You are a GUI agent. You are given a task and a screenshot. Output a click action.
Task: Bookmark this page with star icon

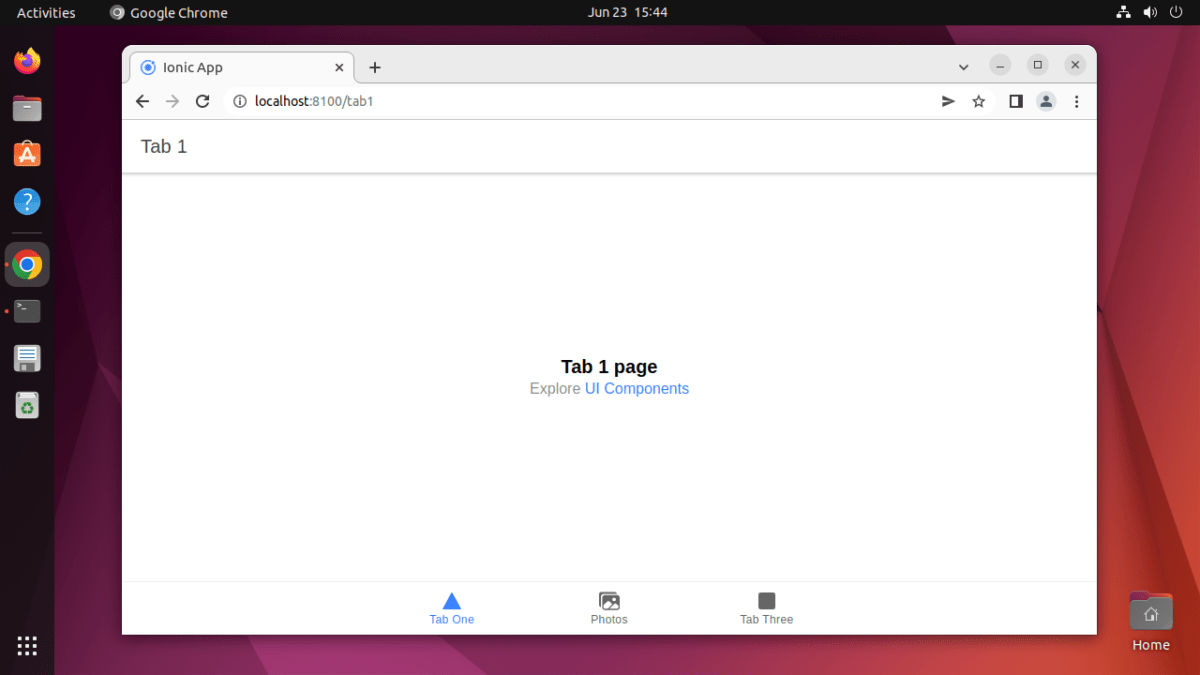click(x=979, y=101)
